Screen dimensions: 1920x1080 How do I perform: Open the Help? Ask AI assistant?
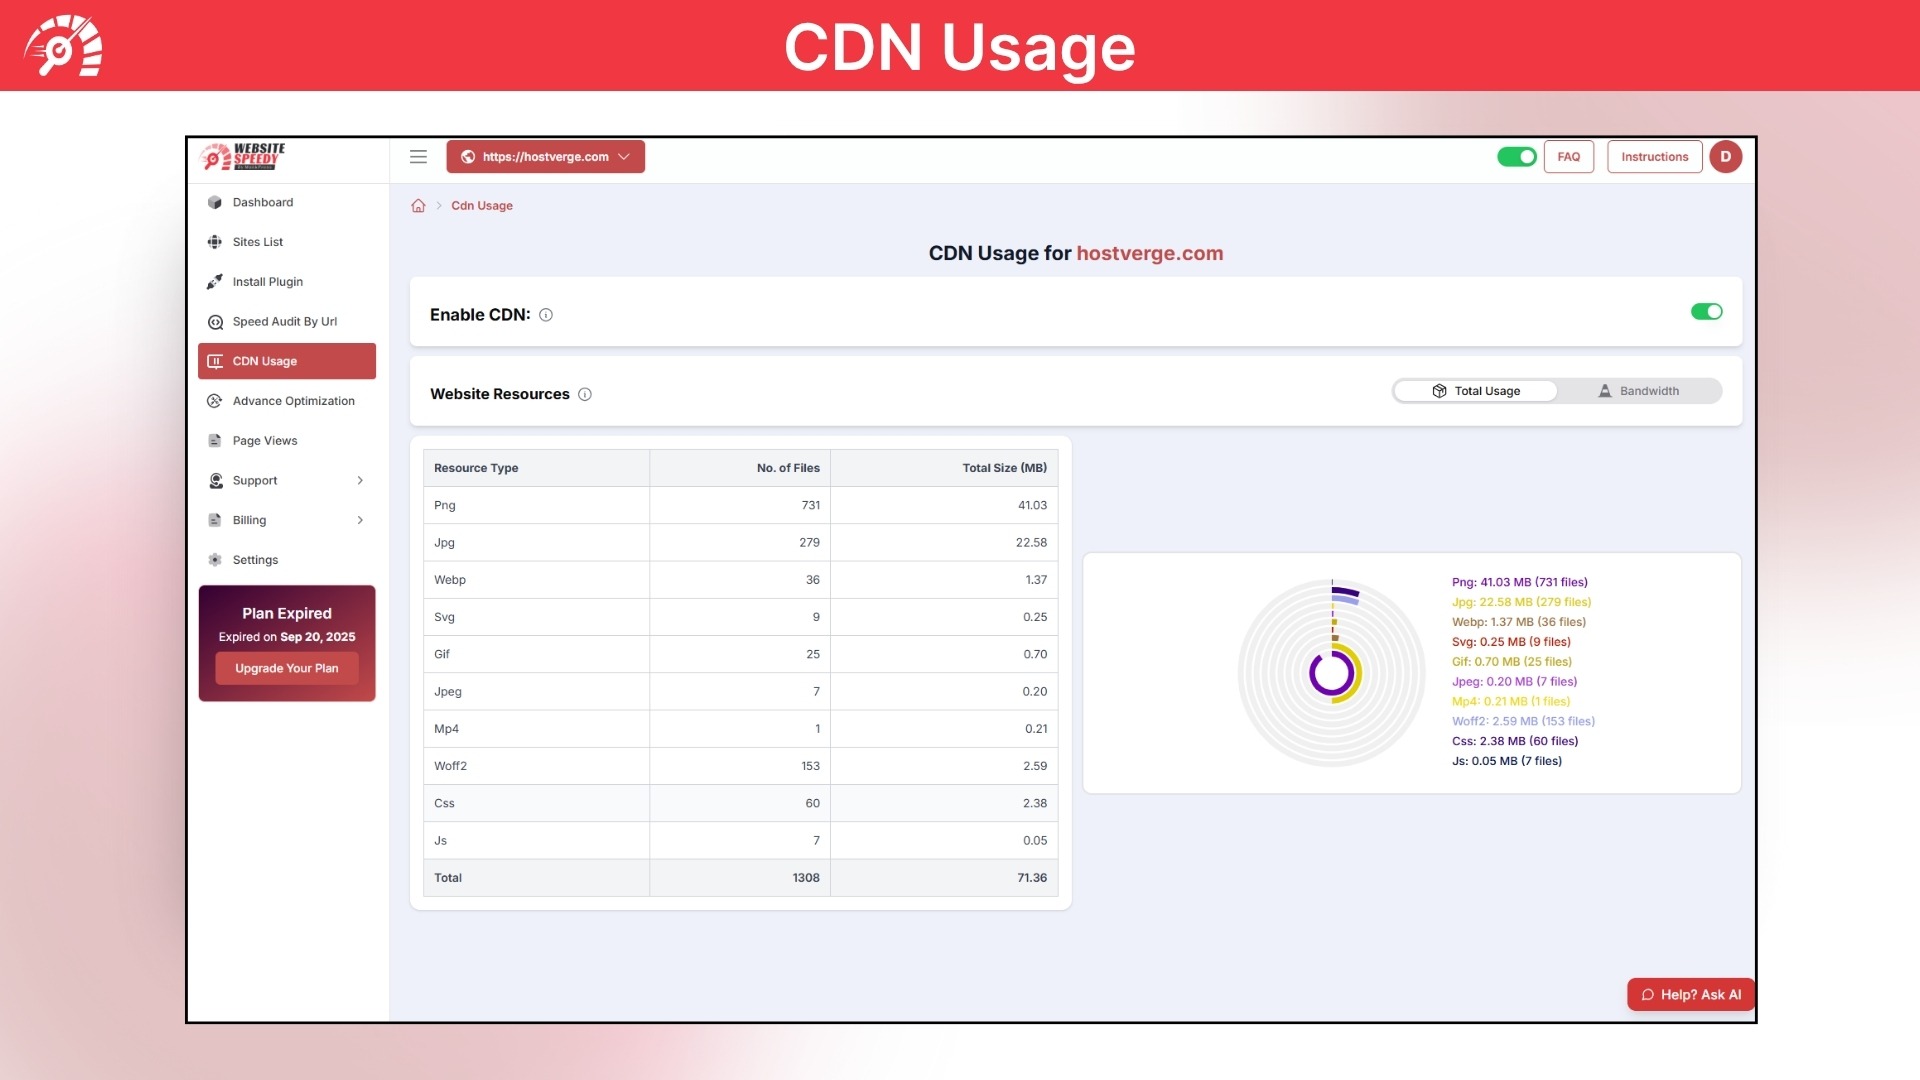pyautogui.click(x=1690, y=994)
